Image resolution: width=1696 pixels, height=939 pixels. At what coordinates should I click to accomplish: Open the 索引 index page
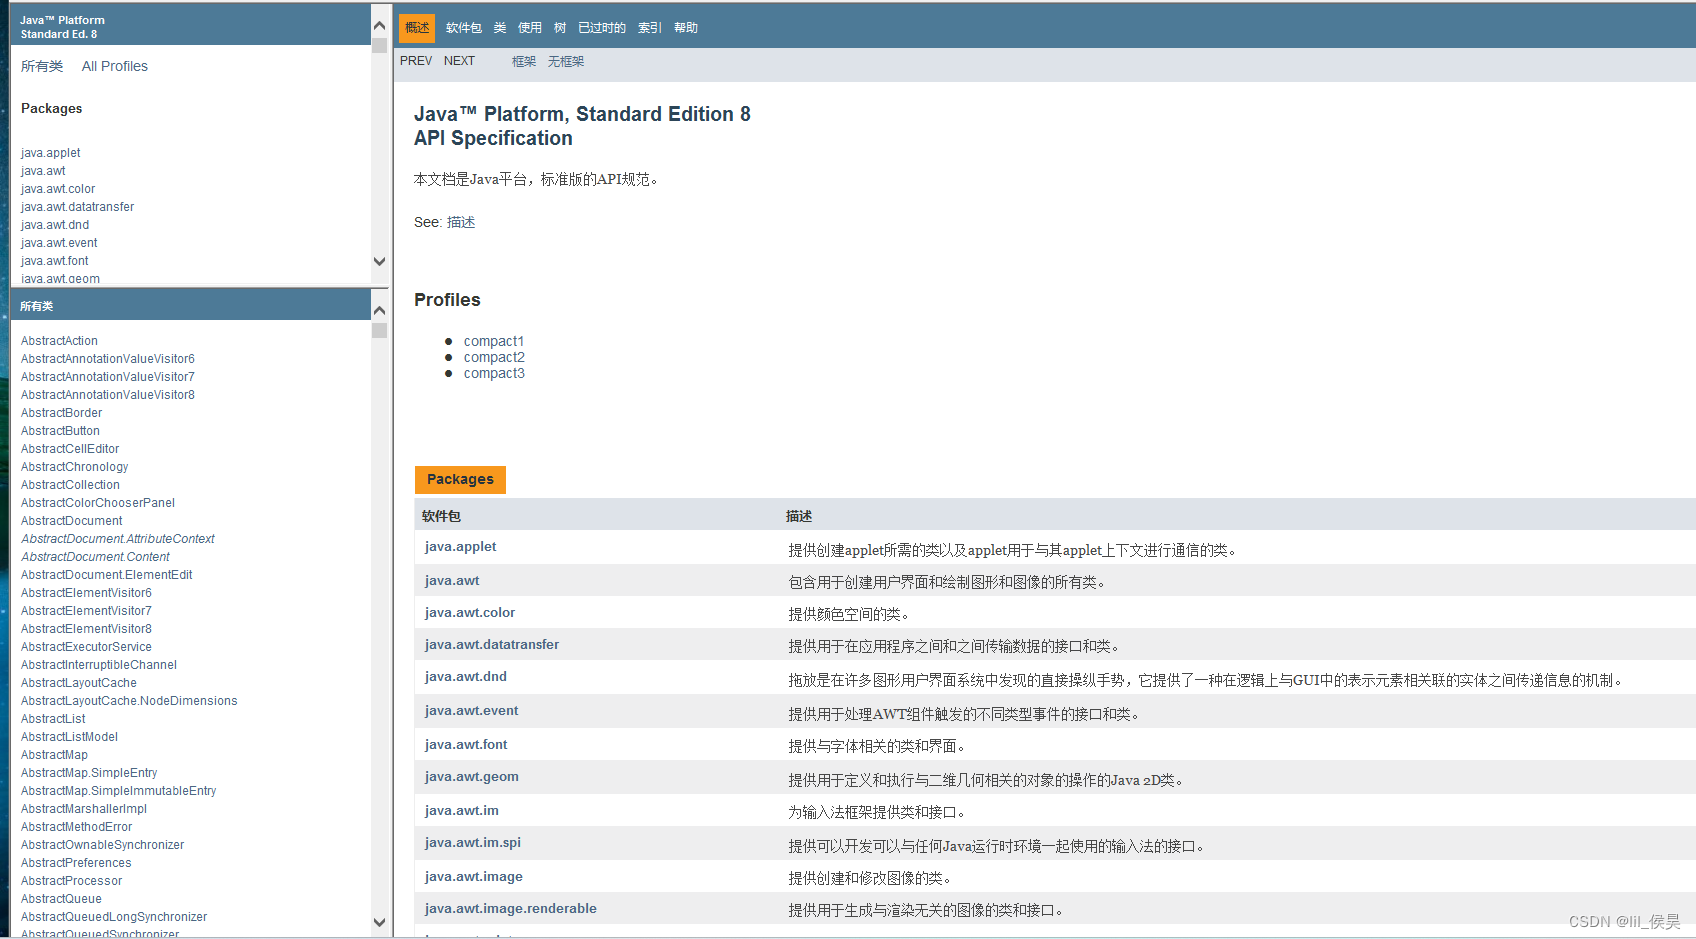point(649,27)
